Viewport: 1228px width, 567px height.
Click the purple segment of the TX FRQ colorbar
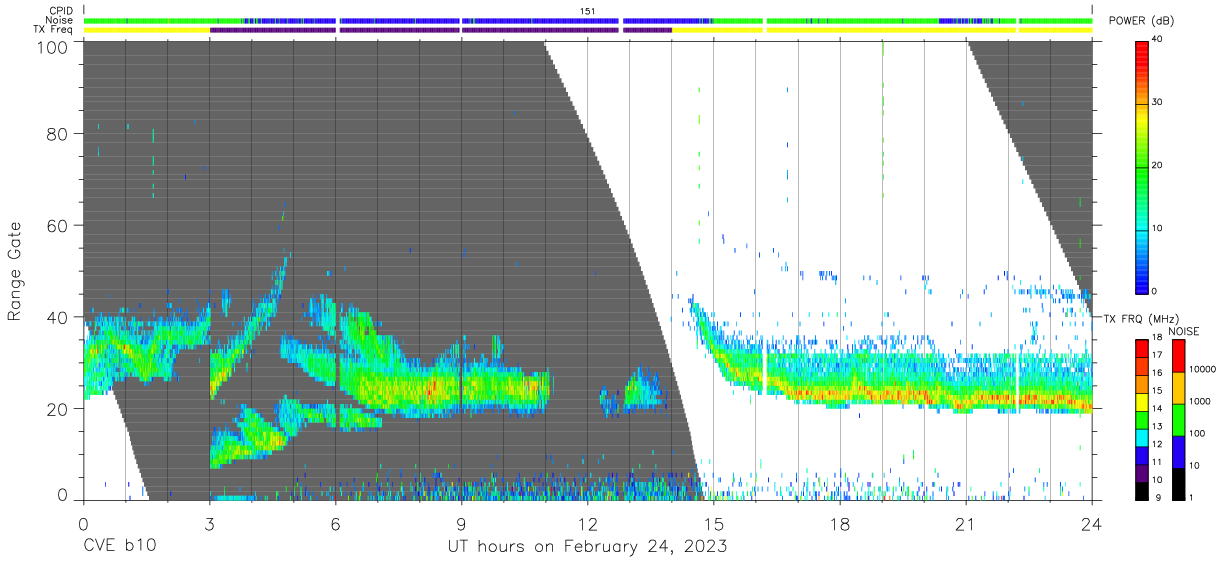click(1143, 471)
